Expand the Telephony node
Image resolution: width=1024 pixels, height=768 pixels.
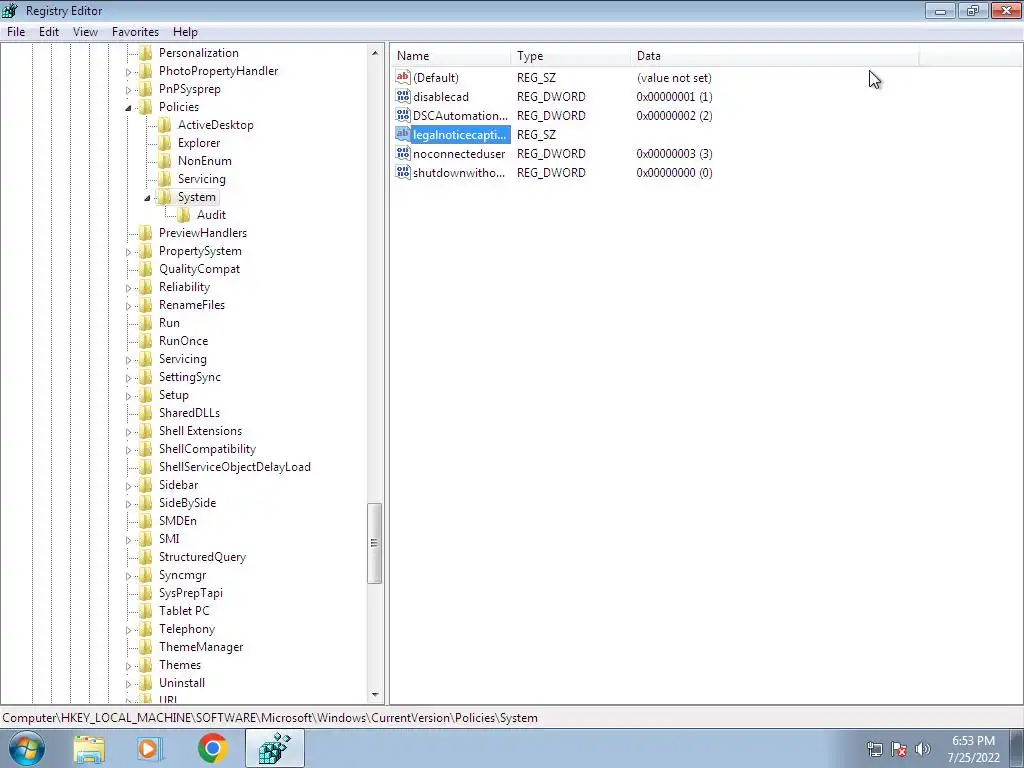click(128, 630)
